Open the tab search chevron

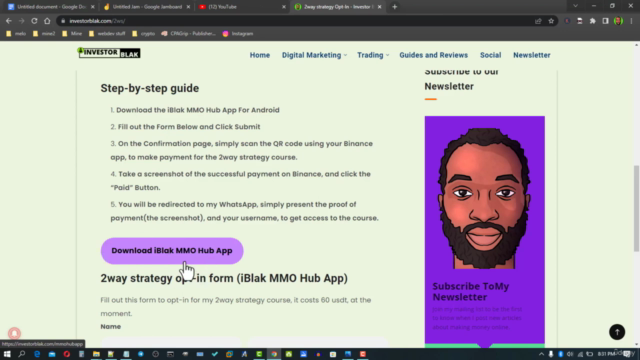pyautogui.click(x=575, y=6)
